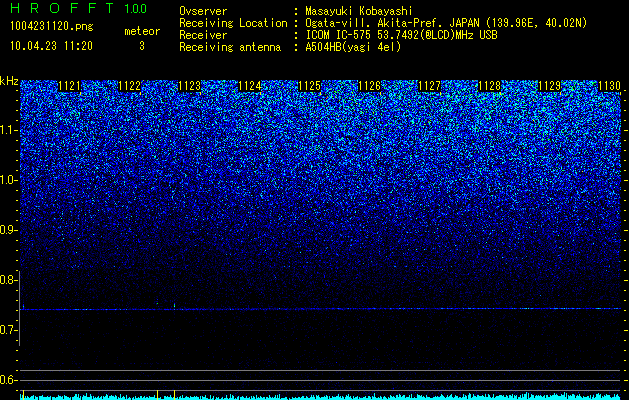The width and height of the screenshot is (629, 400).
Task: Click the Receiver label in header
Action: coord(203,35)
